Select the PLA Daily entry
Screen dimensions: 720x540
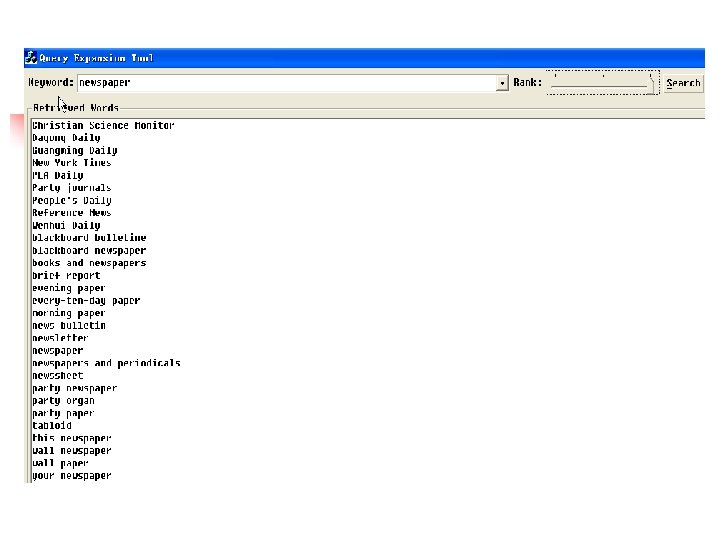[58, 175]
